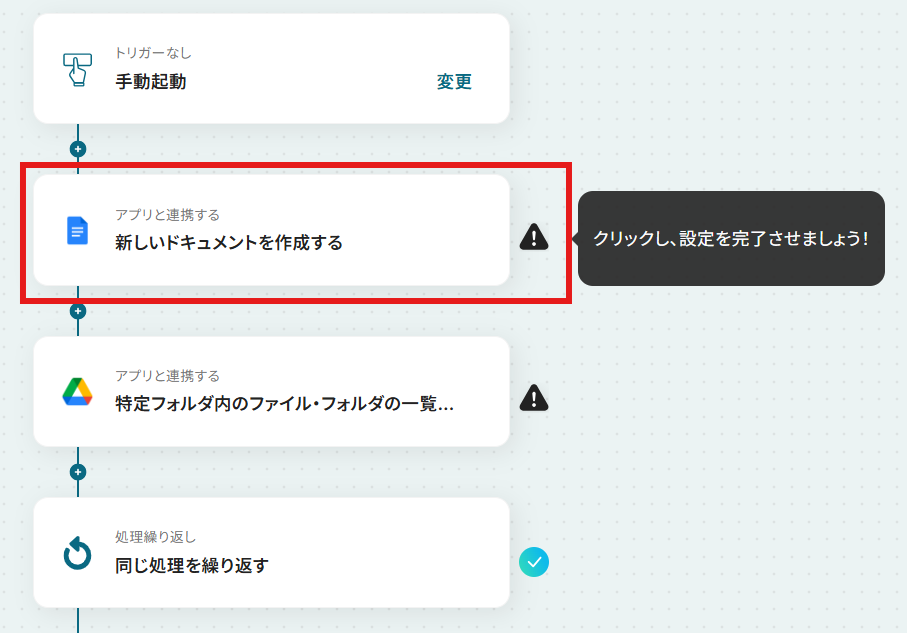Click the Google Drive triangle icon
Viewport: 907px width, 633px height.
tap(78, 392)
